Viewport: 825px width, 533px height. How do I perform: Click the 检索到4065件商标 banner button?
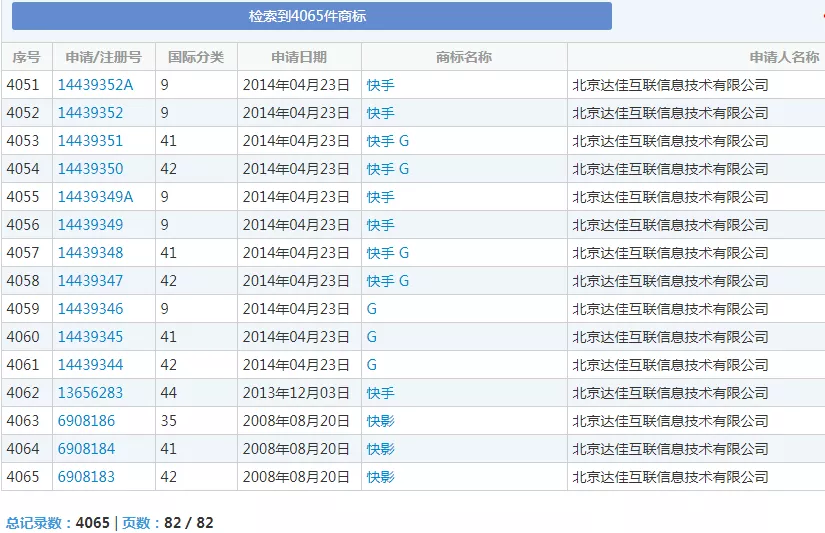click(x=311, y=16)
